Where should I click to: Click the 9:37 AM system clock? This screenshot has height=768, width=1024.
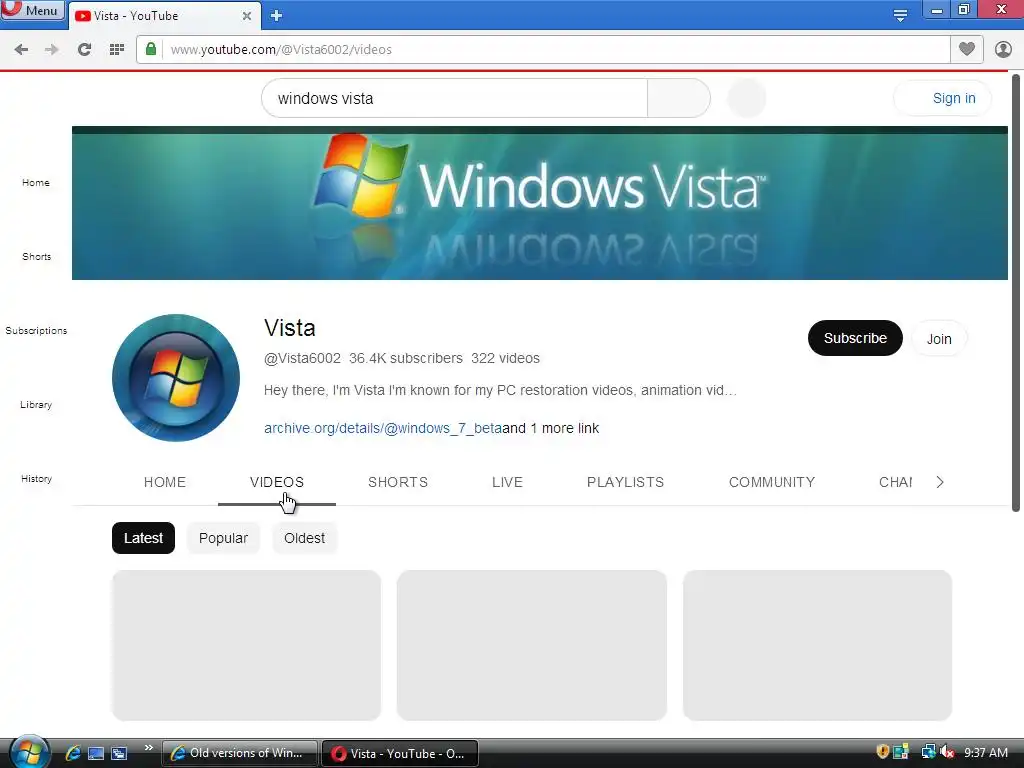(x=986, y=753)
